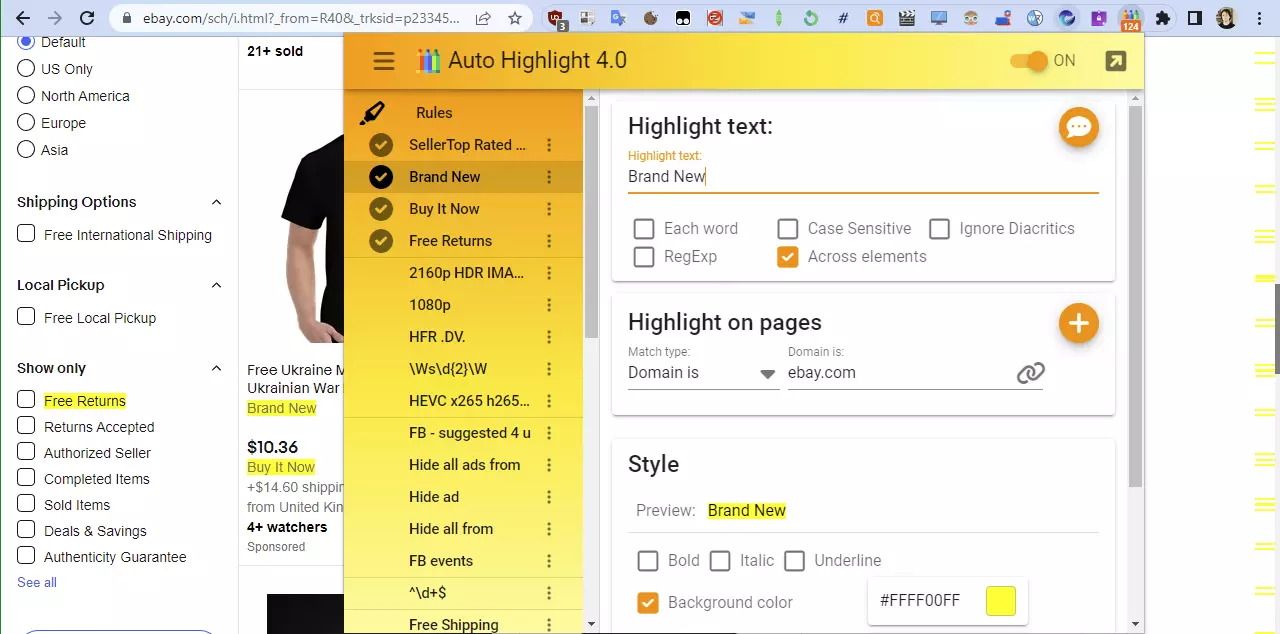The height and width of the screenshot is (634, 1280).
Task: Enable the Case Sensitive option
Action: (x=788, y=229)
